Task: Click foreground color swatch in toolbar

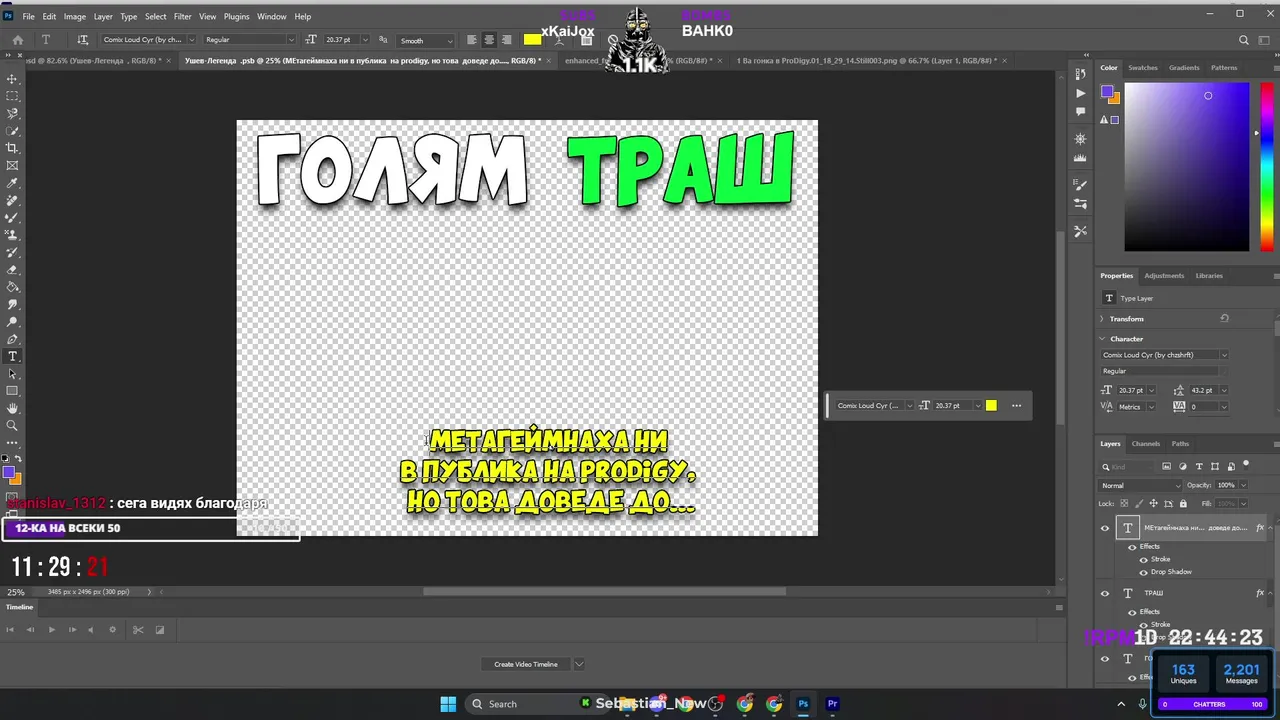Action: tap(8, 472)
